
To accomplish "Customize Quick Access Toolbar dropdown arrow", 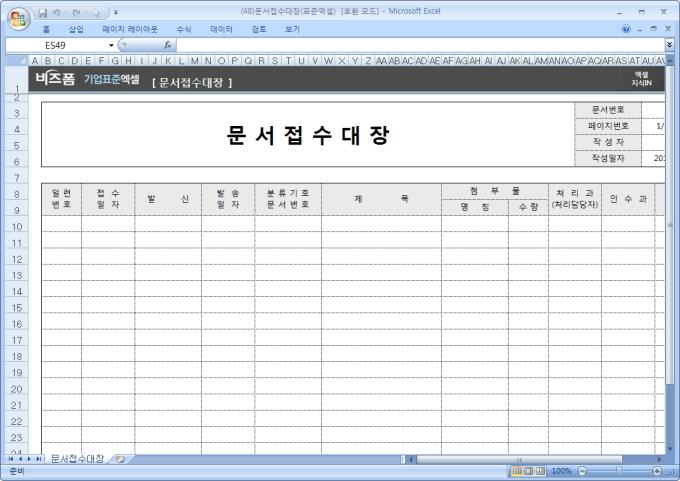I will pyautogui.click(x=116, y=13).
